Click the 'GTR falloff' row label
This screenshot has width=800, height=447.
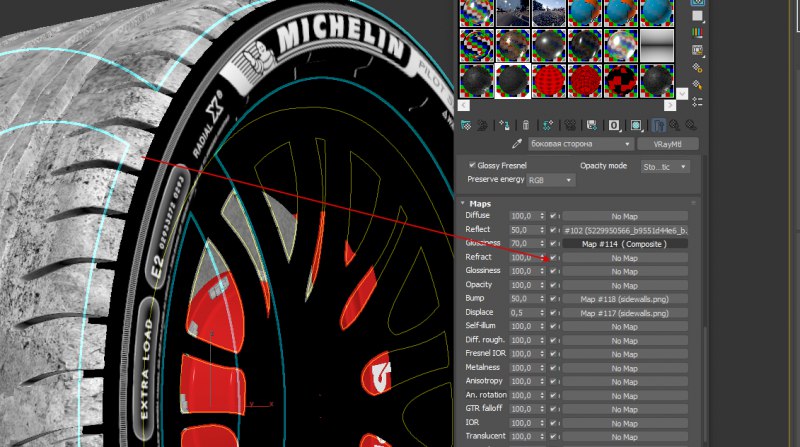click(x=484, y=408)
